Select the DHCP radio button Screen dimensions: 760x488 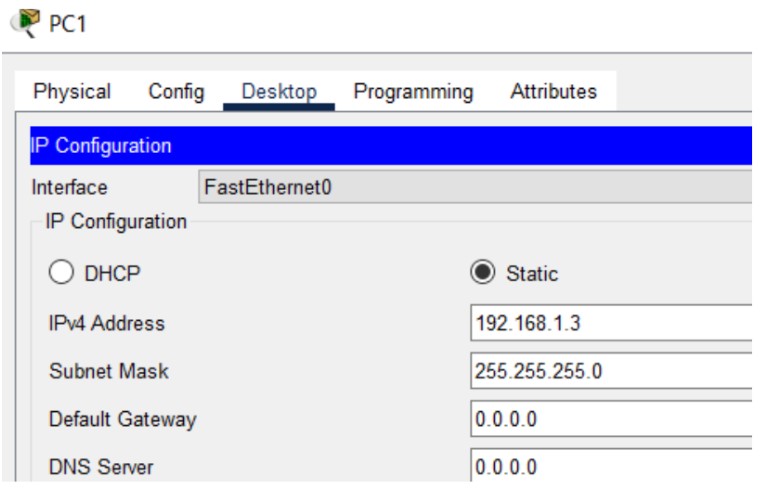[x=61, y=272]
